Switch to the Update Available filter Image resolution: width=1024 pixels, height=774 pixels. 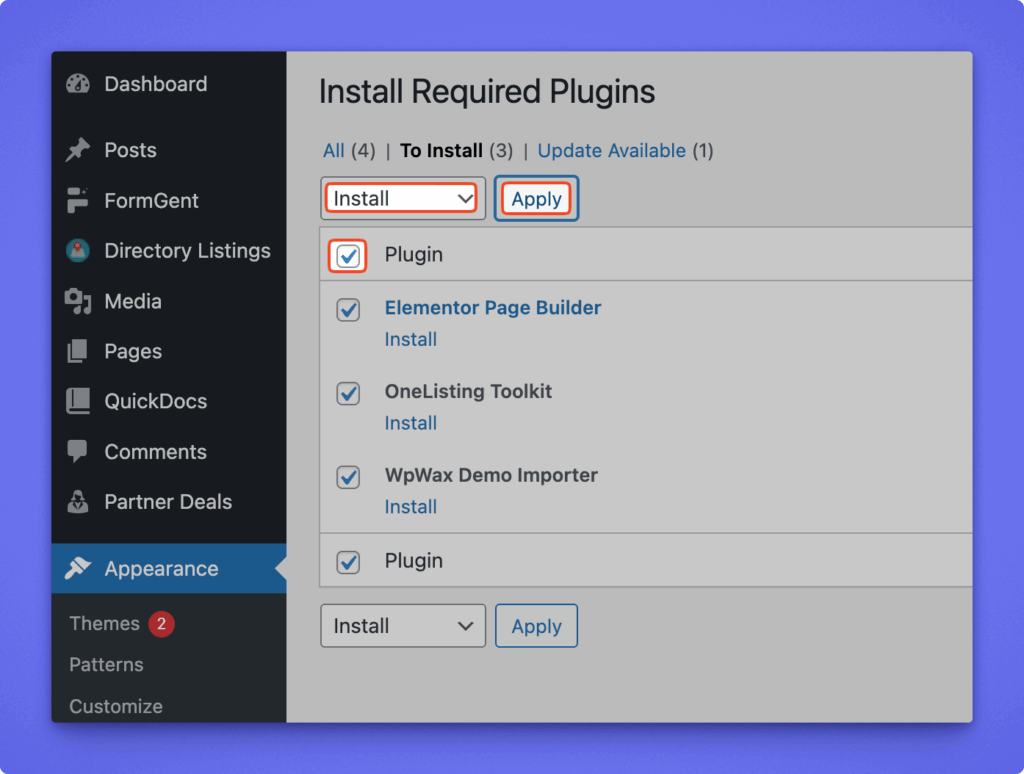tap(611, 151)
